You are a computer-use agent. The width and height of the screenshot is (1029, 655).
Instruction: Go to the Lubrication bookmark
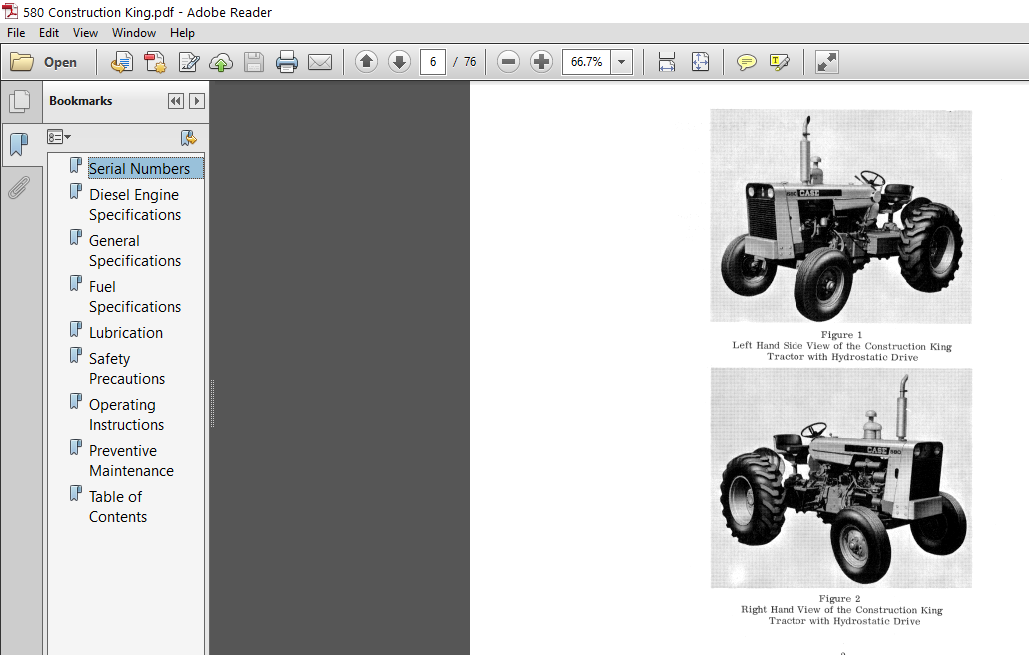pos(126,333)
